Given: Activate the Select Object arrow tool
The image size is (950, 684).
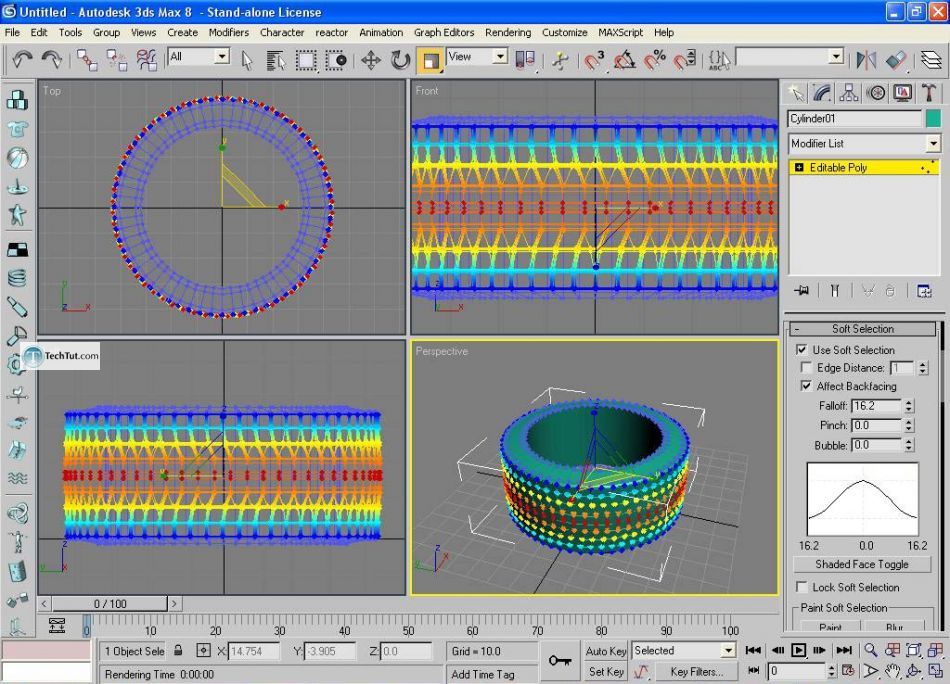Looking at the screenshot, I should coord(247,60).
